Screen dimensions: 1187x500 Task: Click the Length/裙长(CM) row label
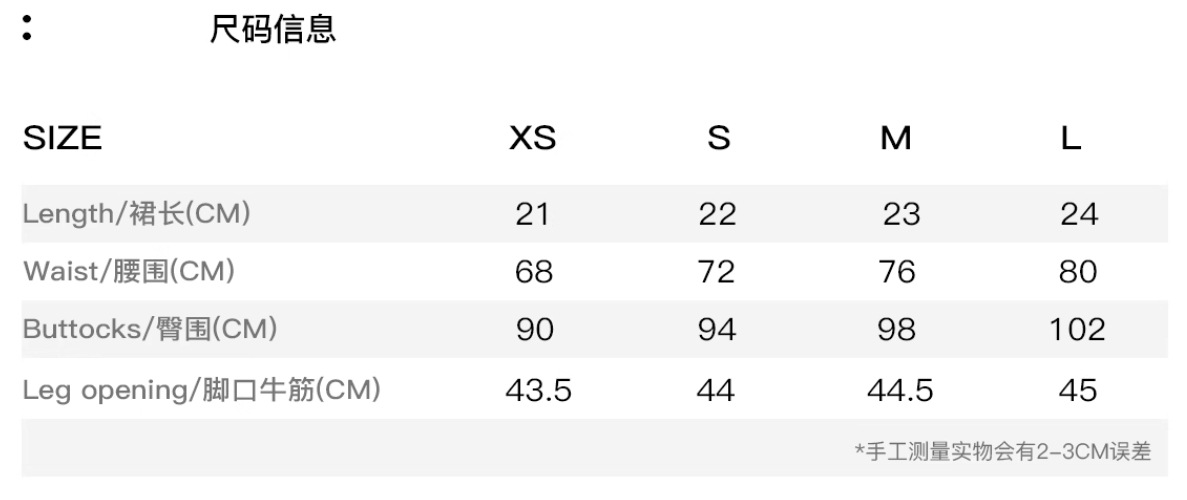pos(136,213)
